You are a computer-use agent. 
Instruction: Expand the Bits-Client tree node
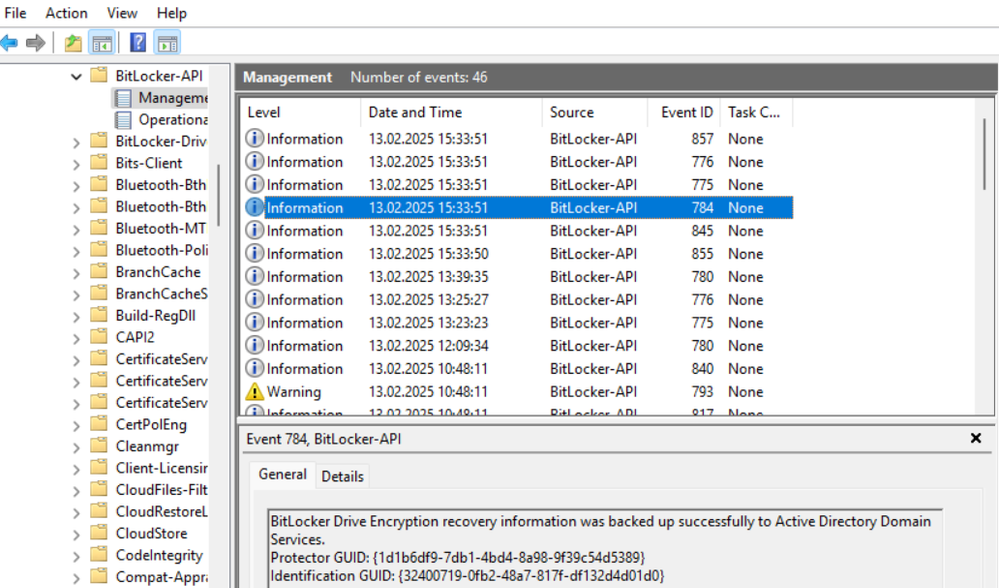(x=76, y=164)
